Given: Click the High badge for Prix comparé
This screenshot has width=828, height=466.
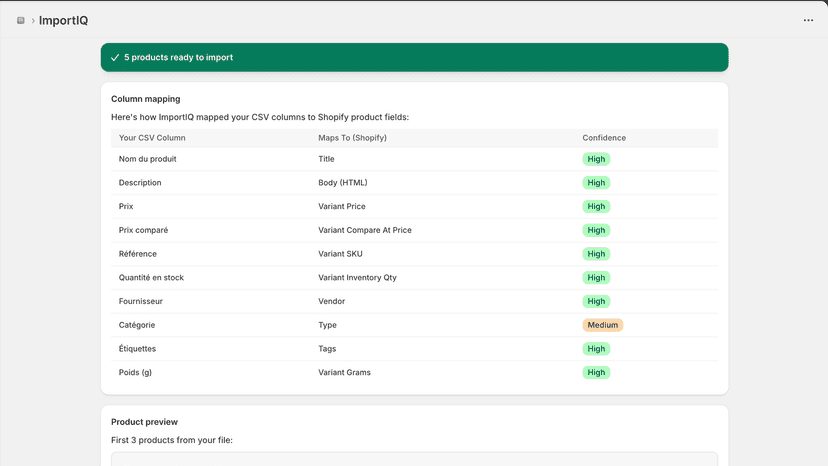Looking at the screenshot, I should [x=596, y=230].
